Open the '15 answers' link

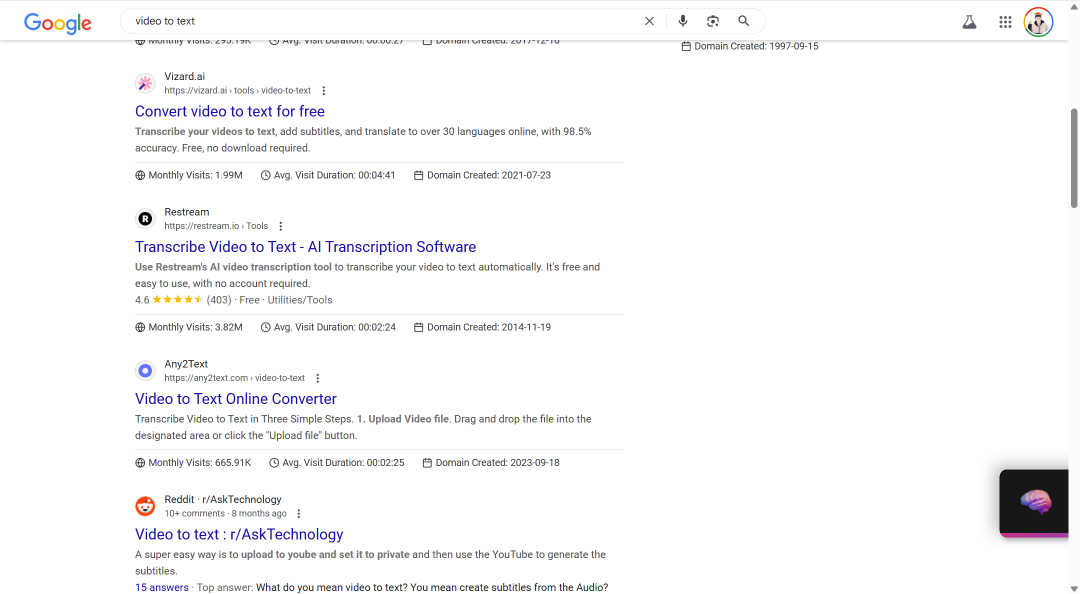pyautogui.click(x=162, y=588)
